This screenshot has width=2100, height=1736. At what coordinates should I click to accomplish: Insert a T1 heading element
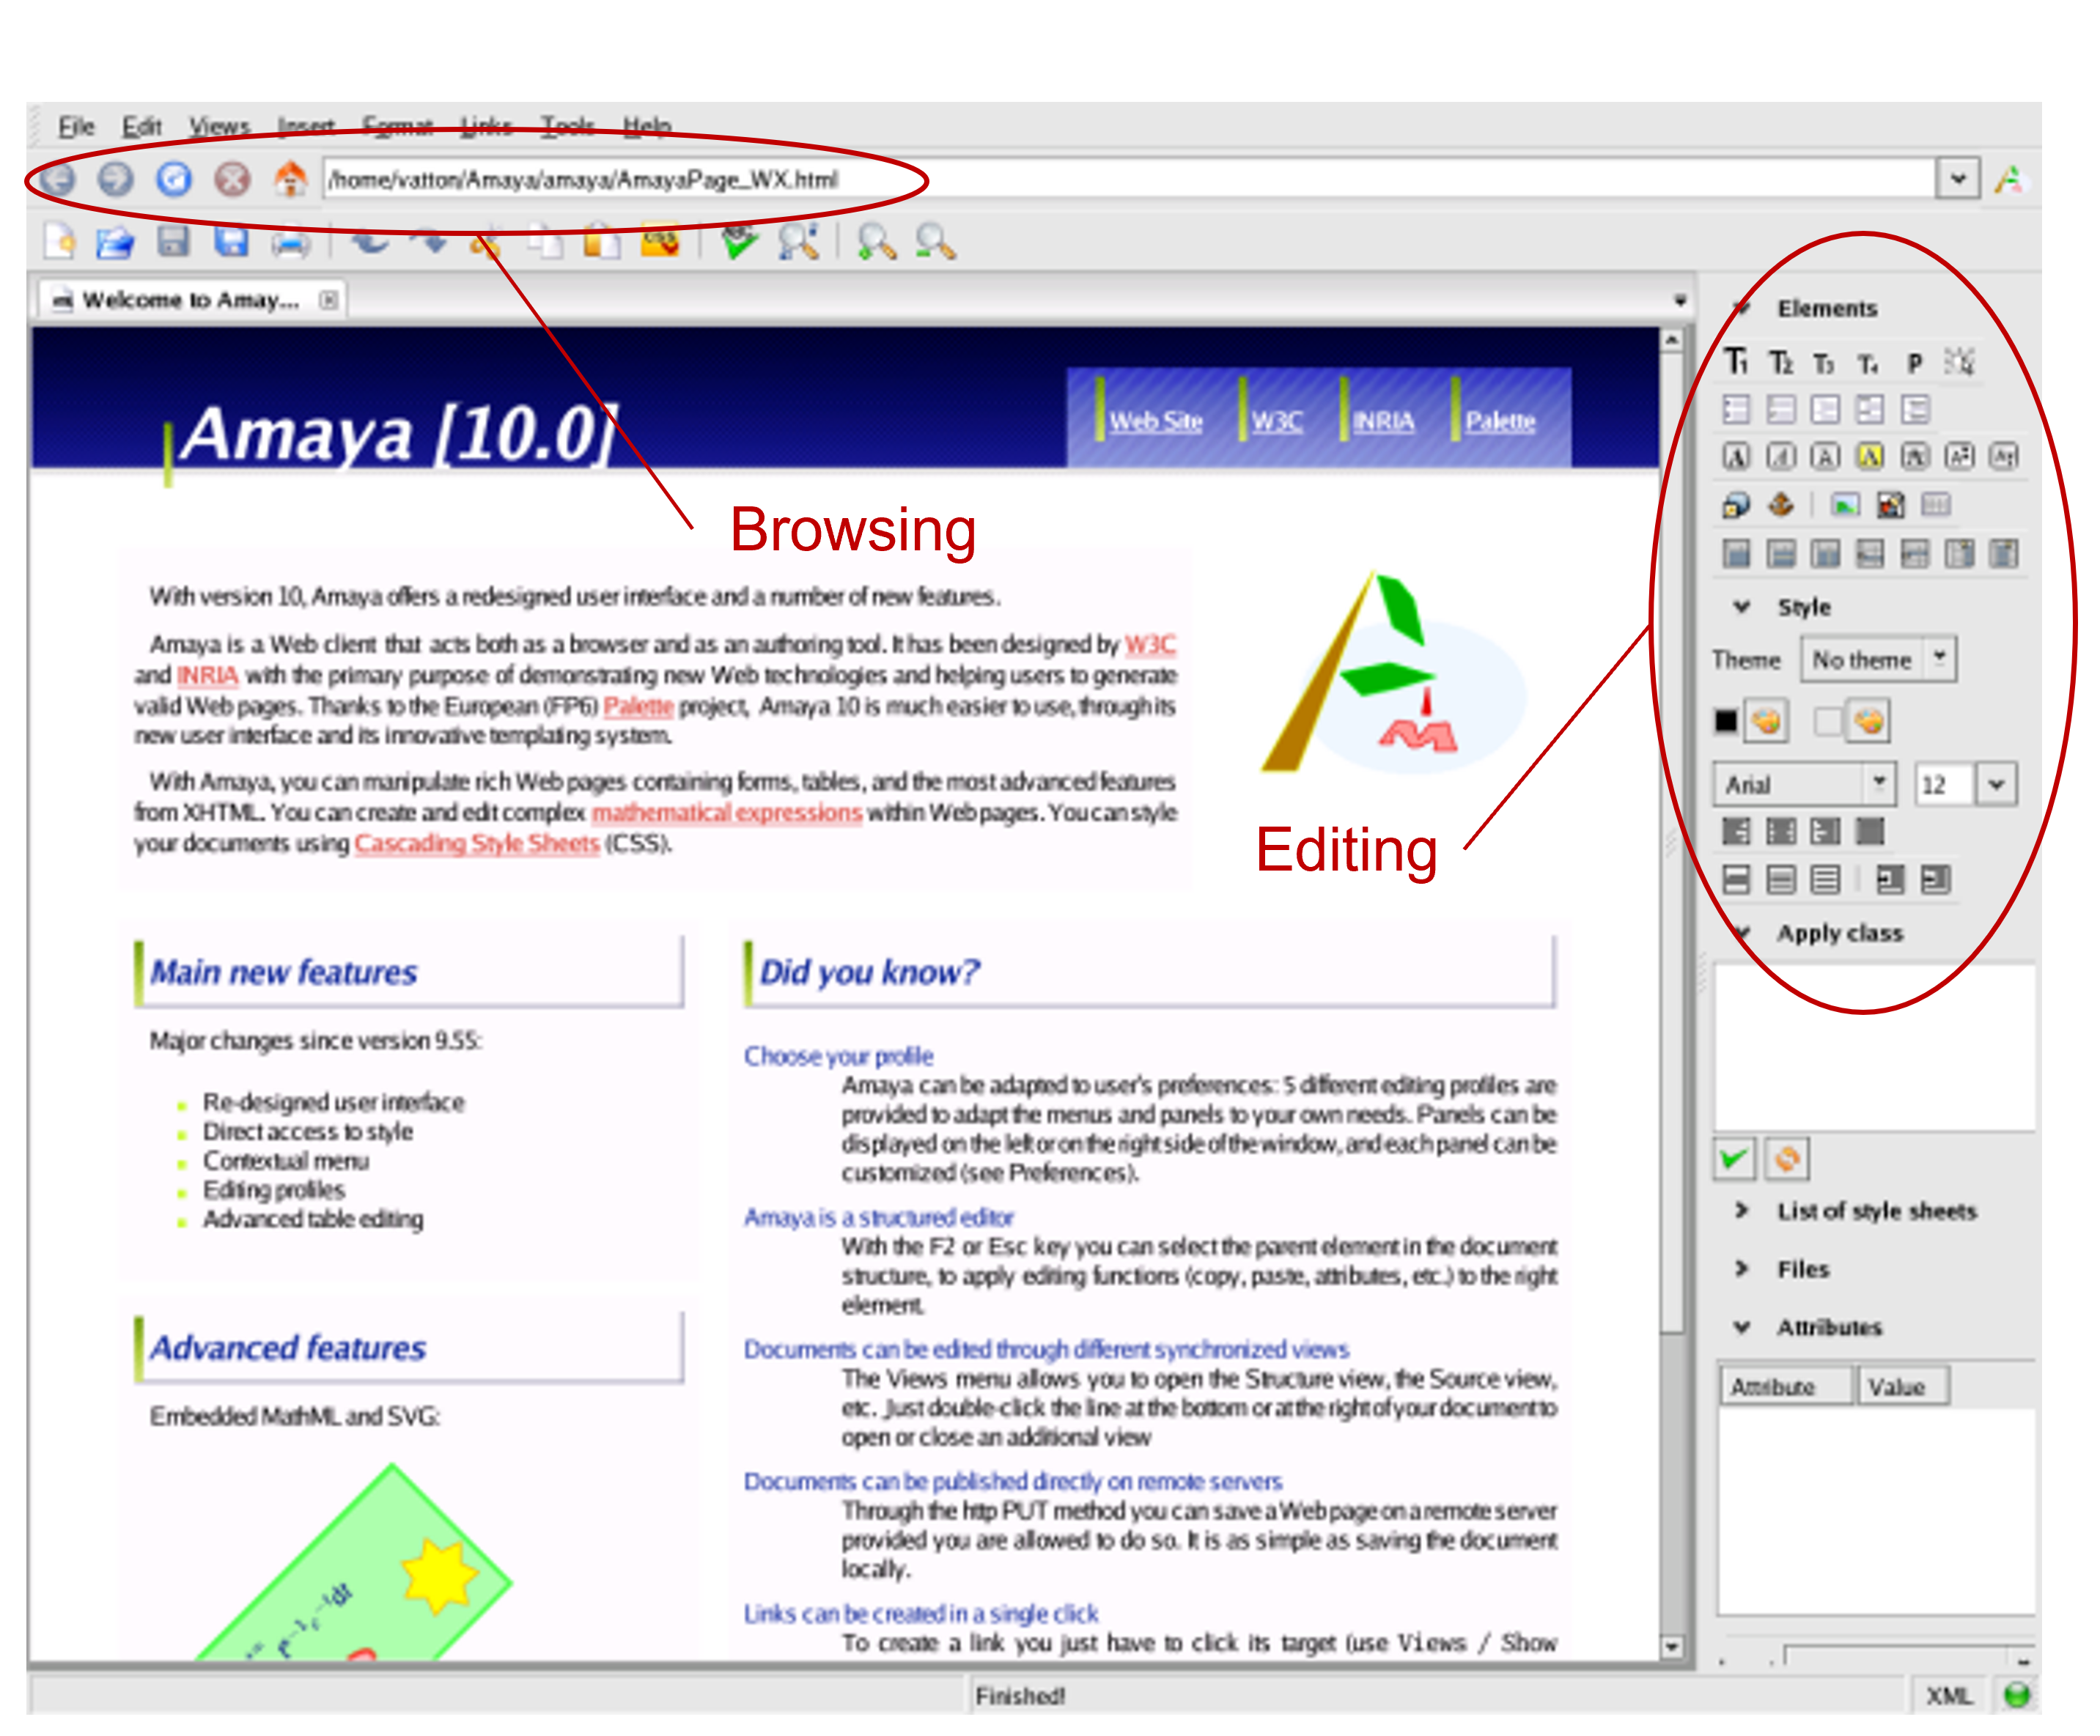click(1737, 362)
